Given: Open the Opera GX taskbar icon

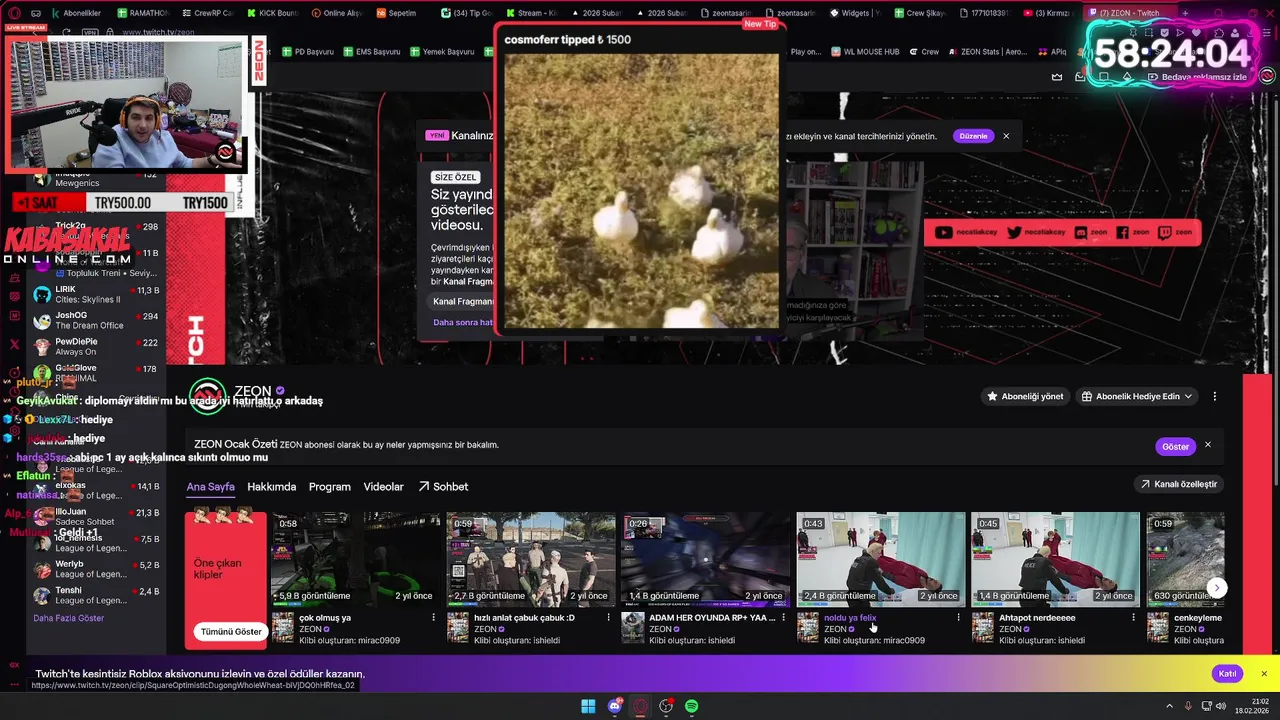Looking at the screenshot, I should (640, 706).
